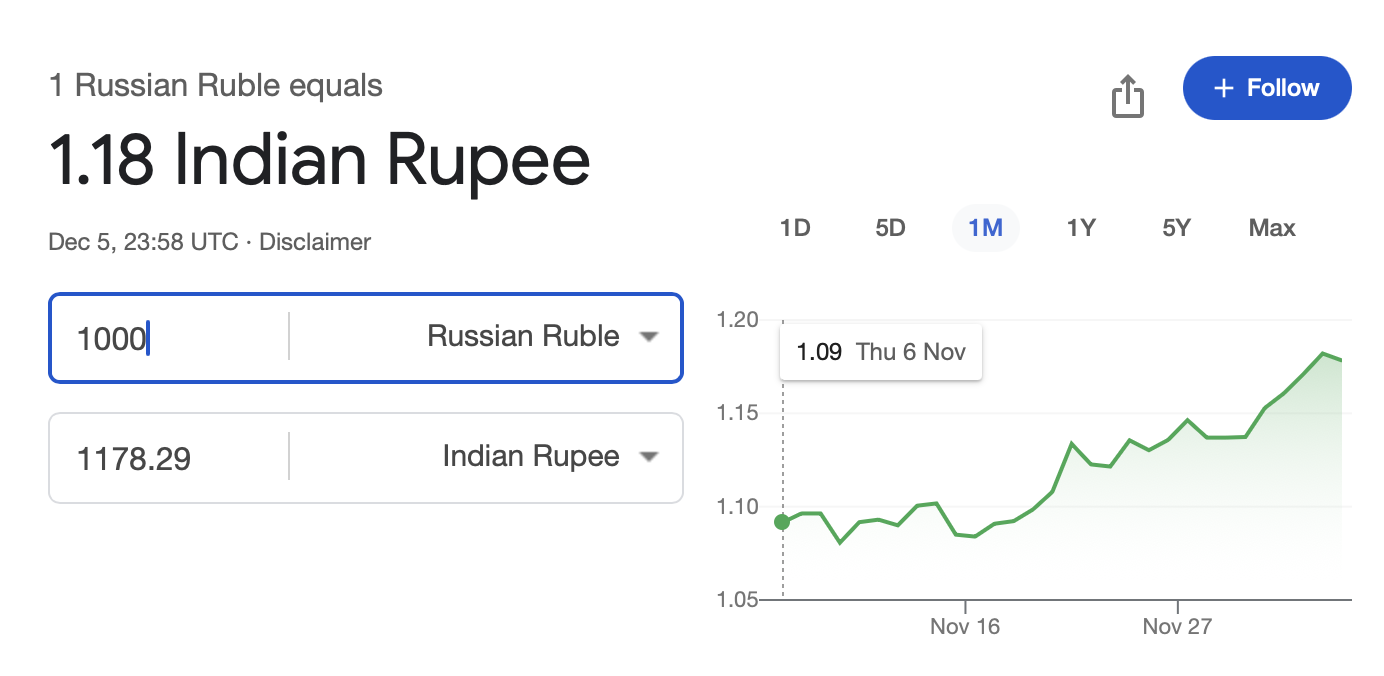Viewport: 1384px width, 676px height.
Task: Show the Max chart range
Action: point(1272,228)
